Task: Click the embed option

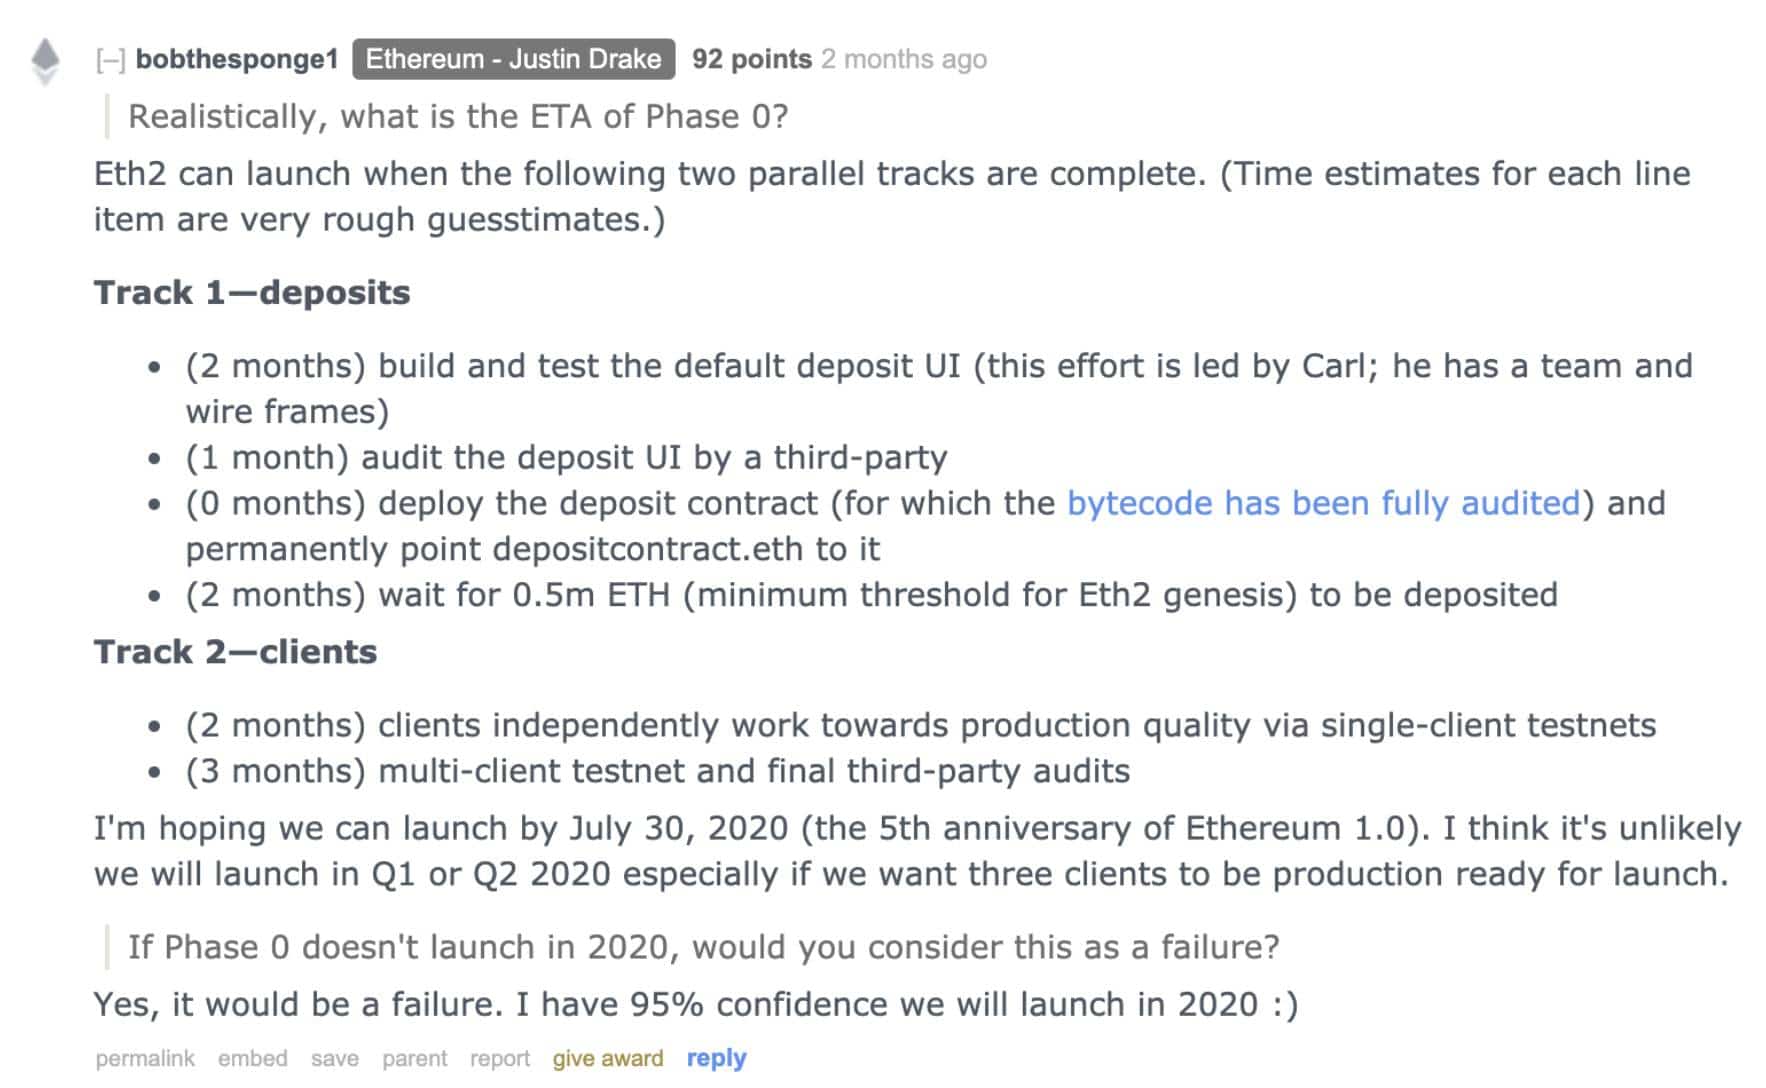Action: coord(253,1058)
